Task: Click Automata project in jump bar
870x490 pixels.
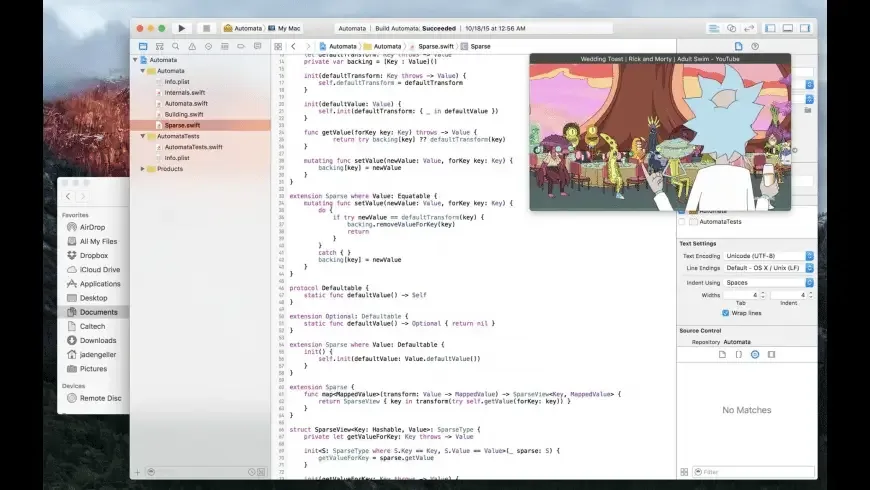Action: click(x=338, y=47)
